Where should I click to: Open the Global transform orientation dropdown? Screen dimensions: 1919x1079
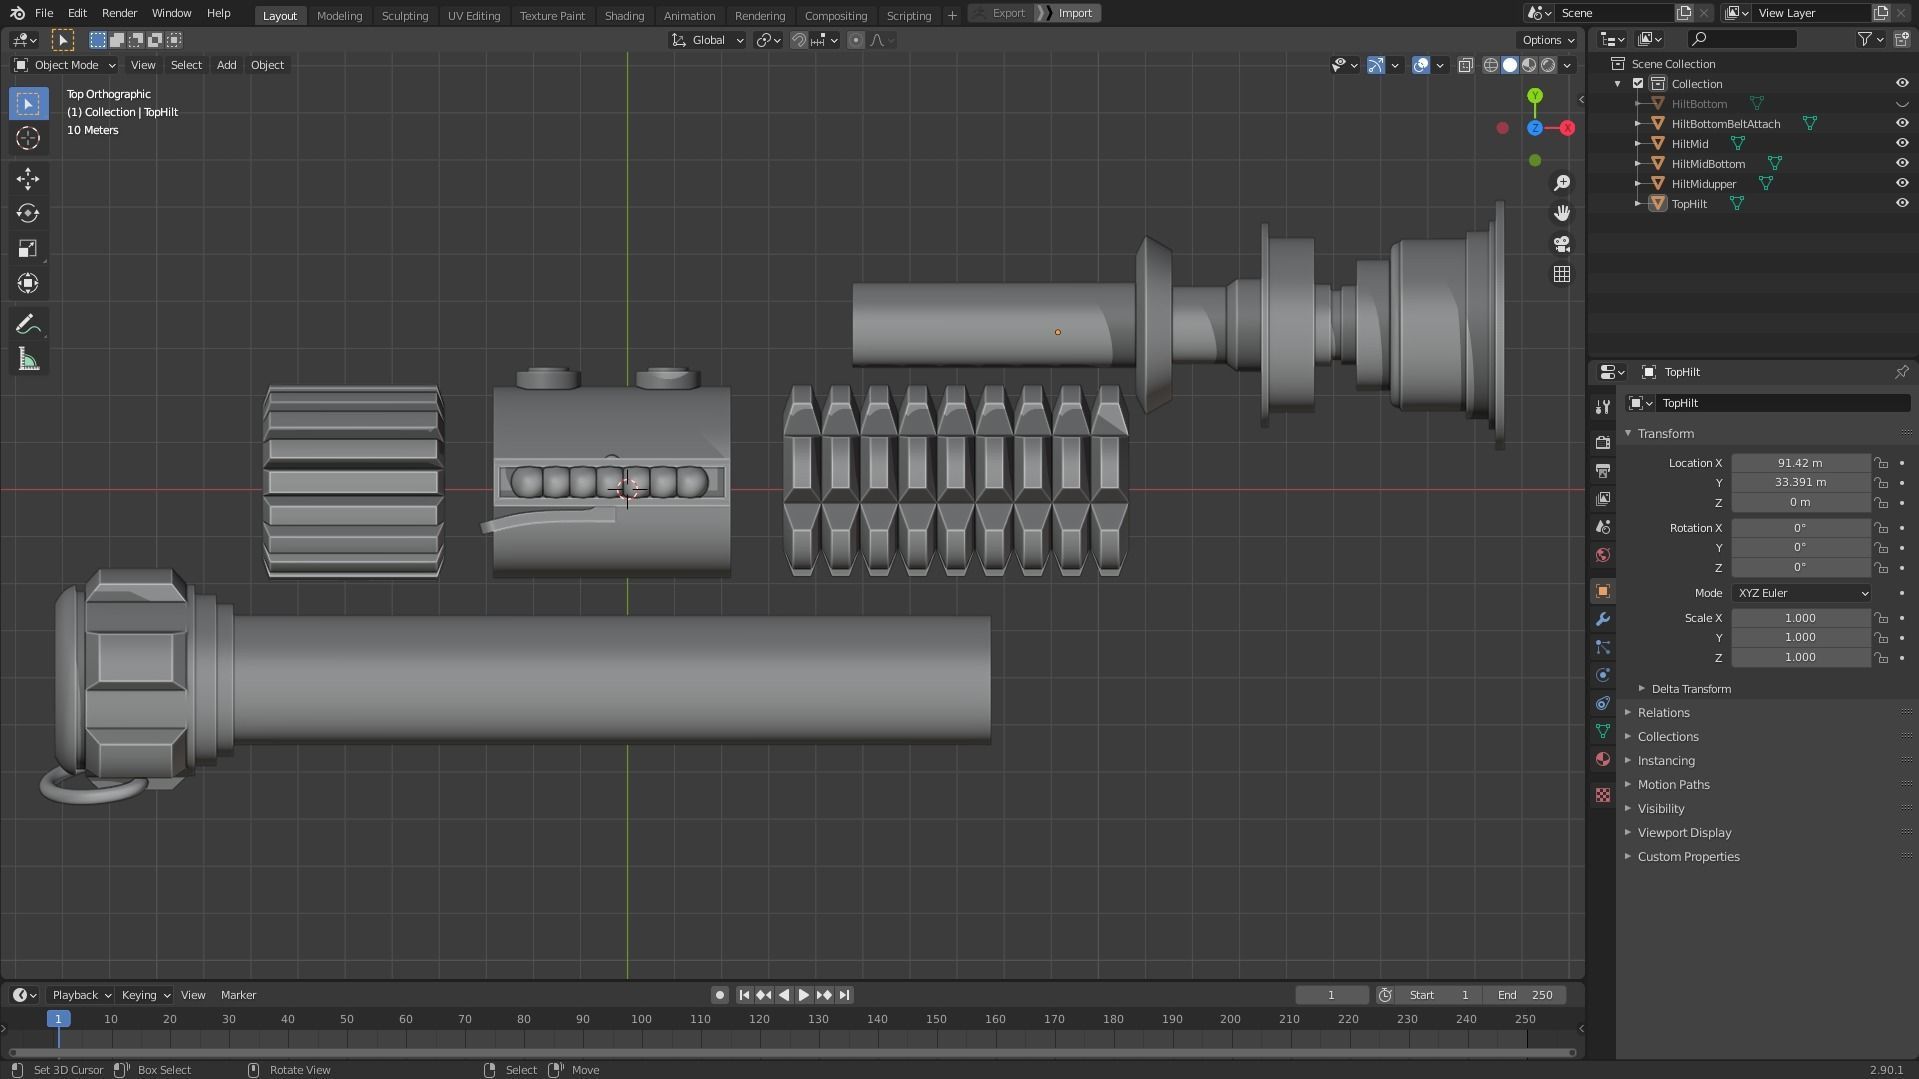708,40
